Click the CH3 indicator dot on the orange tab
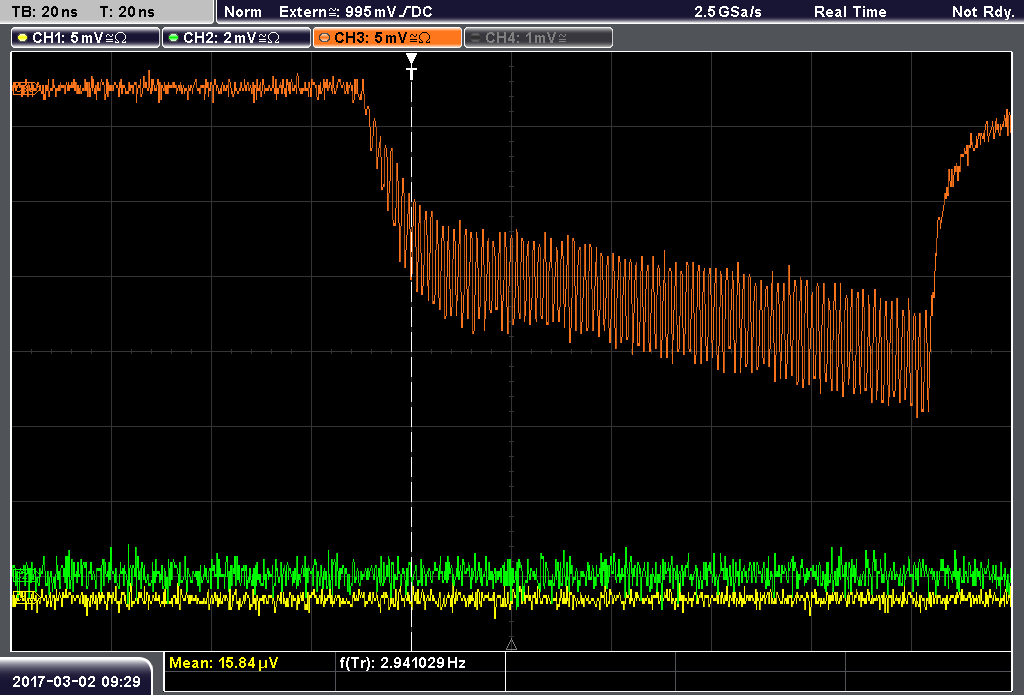The width and height of the screenshot is (1024, 695). click(325, 38)
